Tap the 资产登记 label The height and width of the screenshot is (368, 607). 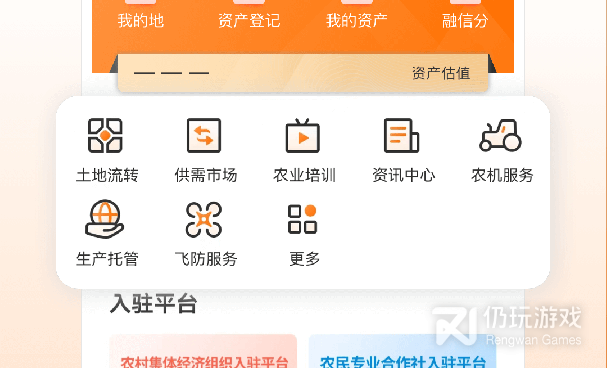[x=249, y=21]
